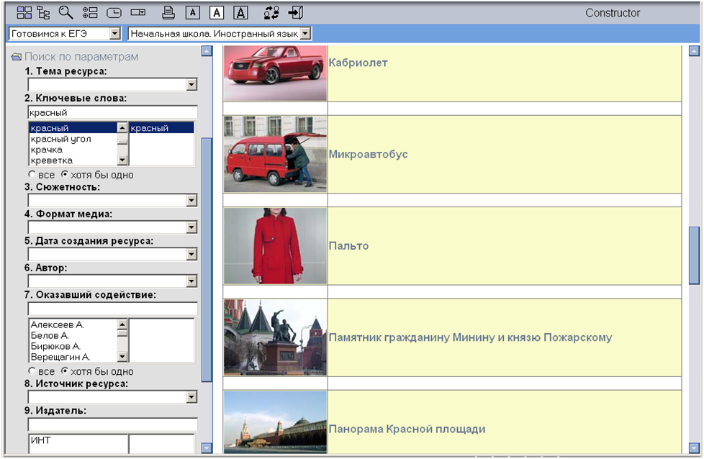Open the 'Панорама Красной площади' resource title
Screen dimensions: 704x459
click(407, 429)
